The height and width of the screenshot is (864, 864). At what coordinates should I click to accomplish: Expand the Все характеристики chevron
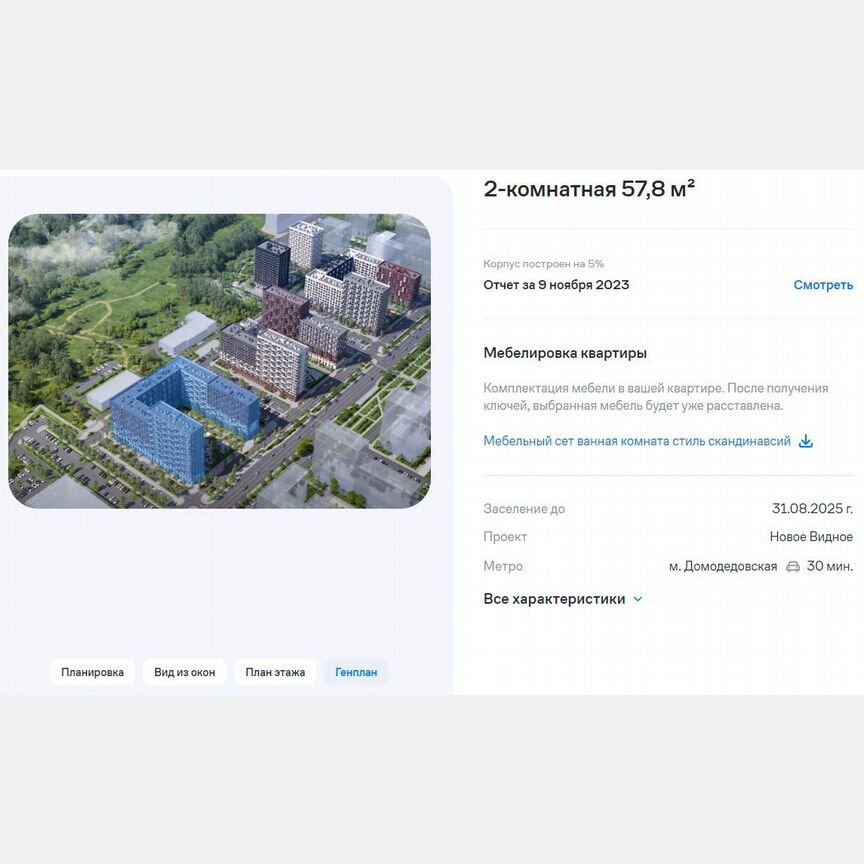(638, 599)
